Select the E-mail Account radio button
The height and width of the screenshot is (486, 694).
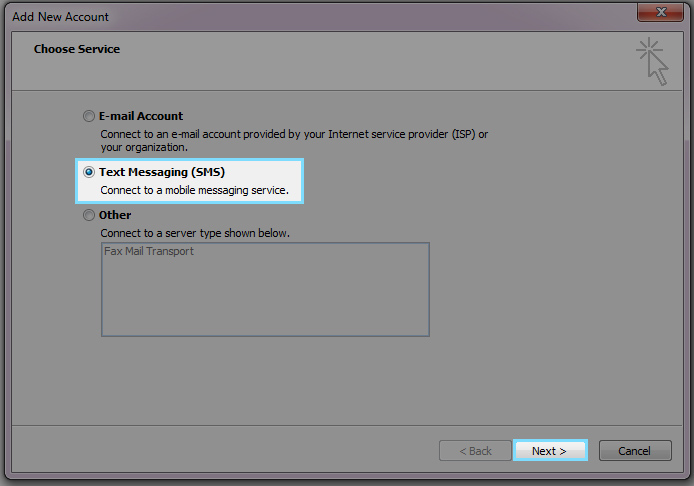89,116
